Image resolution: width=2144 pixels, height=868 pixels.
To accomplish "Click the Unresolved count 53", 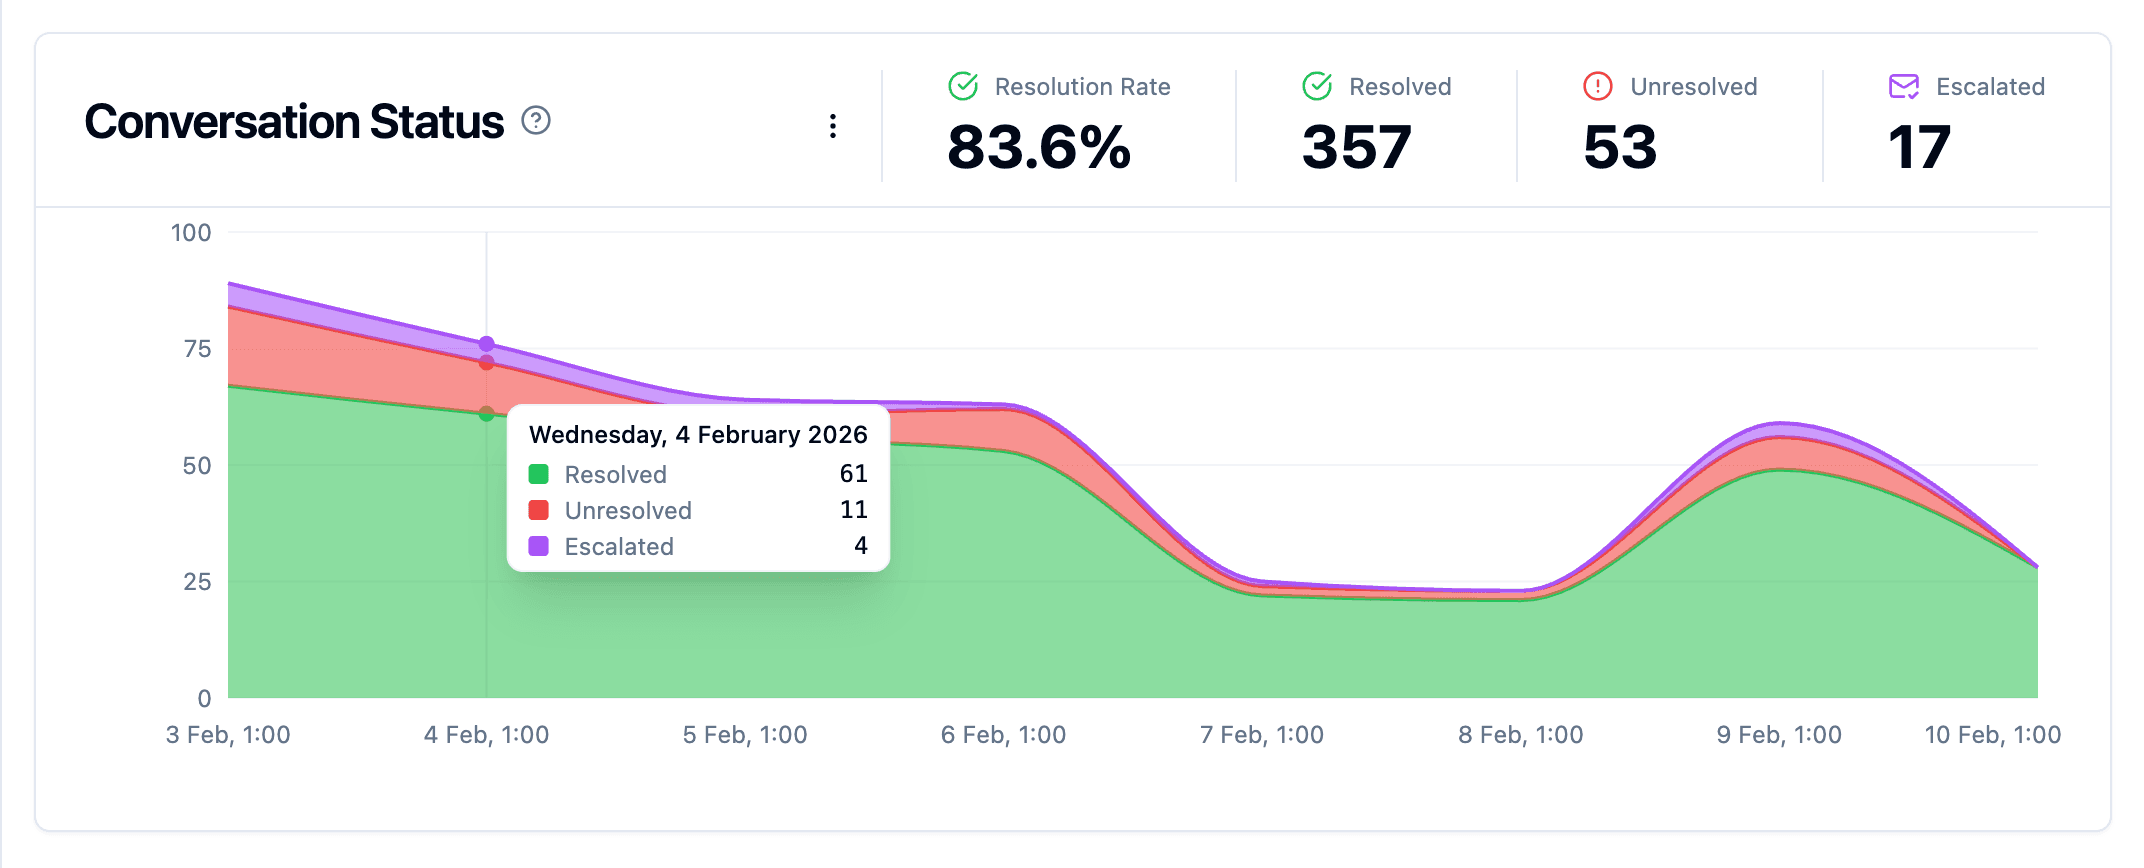I will point(1620,147).
